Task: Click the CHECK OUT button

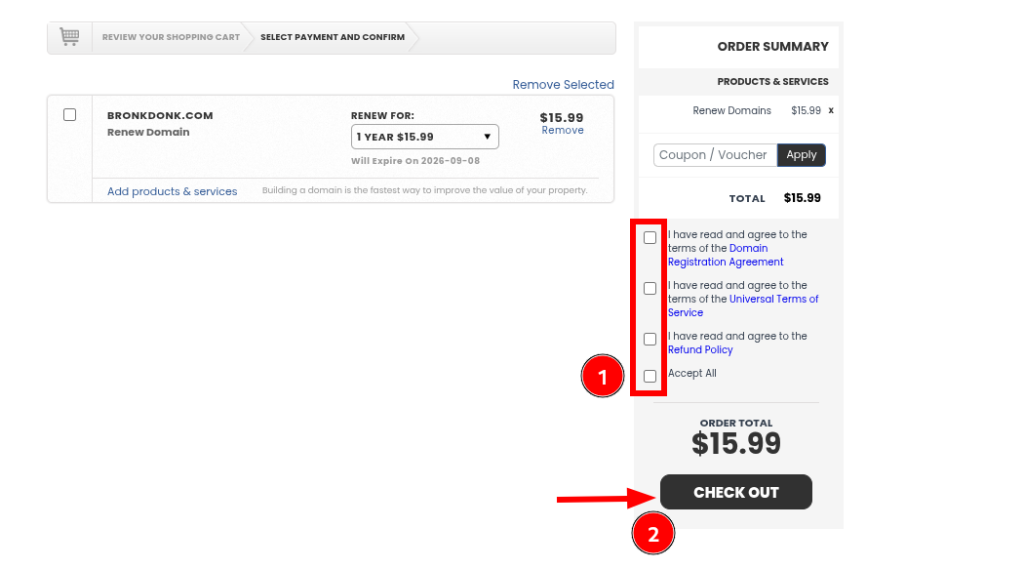Action: pos(736,492)
